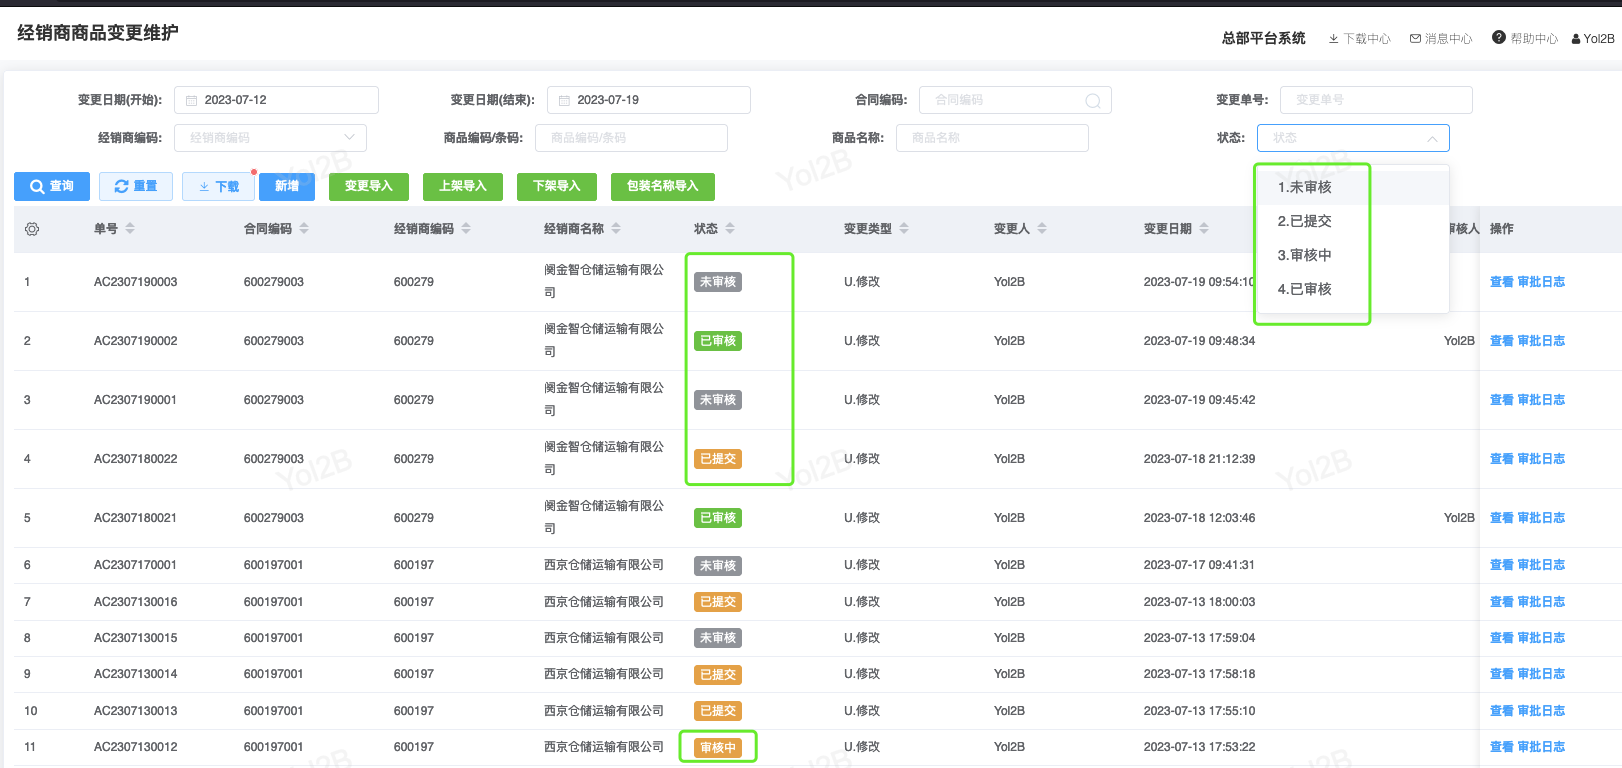
Task: Open the download center icon
Action: click(1333, 39)
